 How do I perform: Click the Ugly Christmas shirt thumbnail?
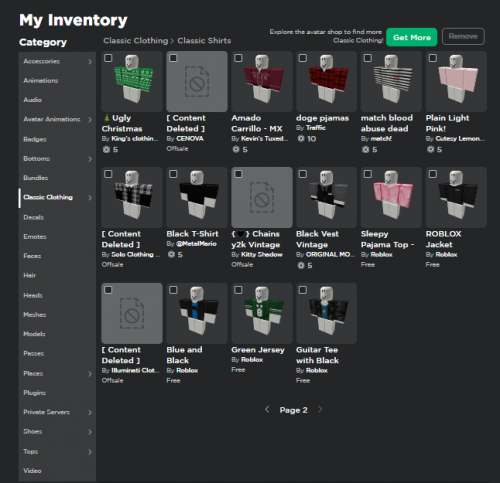pyautogui.click(x=132, y=81)
